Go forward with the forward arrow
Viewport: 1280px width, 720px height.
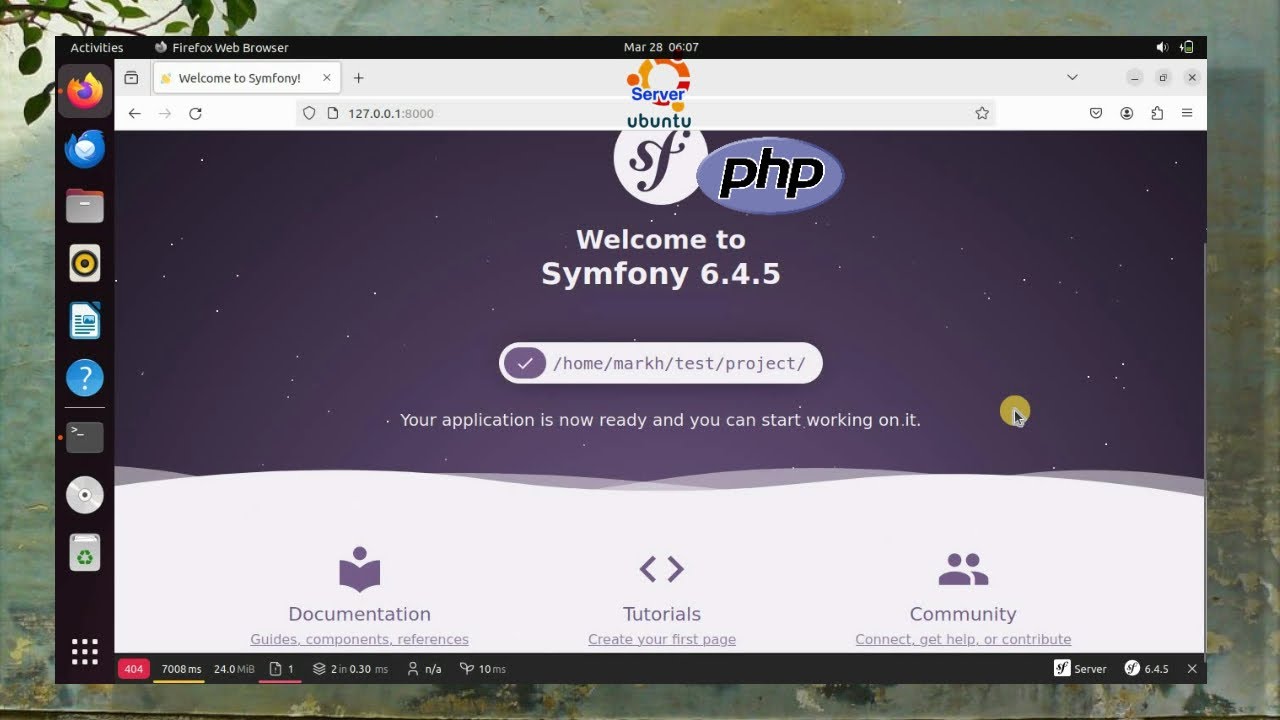click(165, 113)
